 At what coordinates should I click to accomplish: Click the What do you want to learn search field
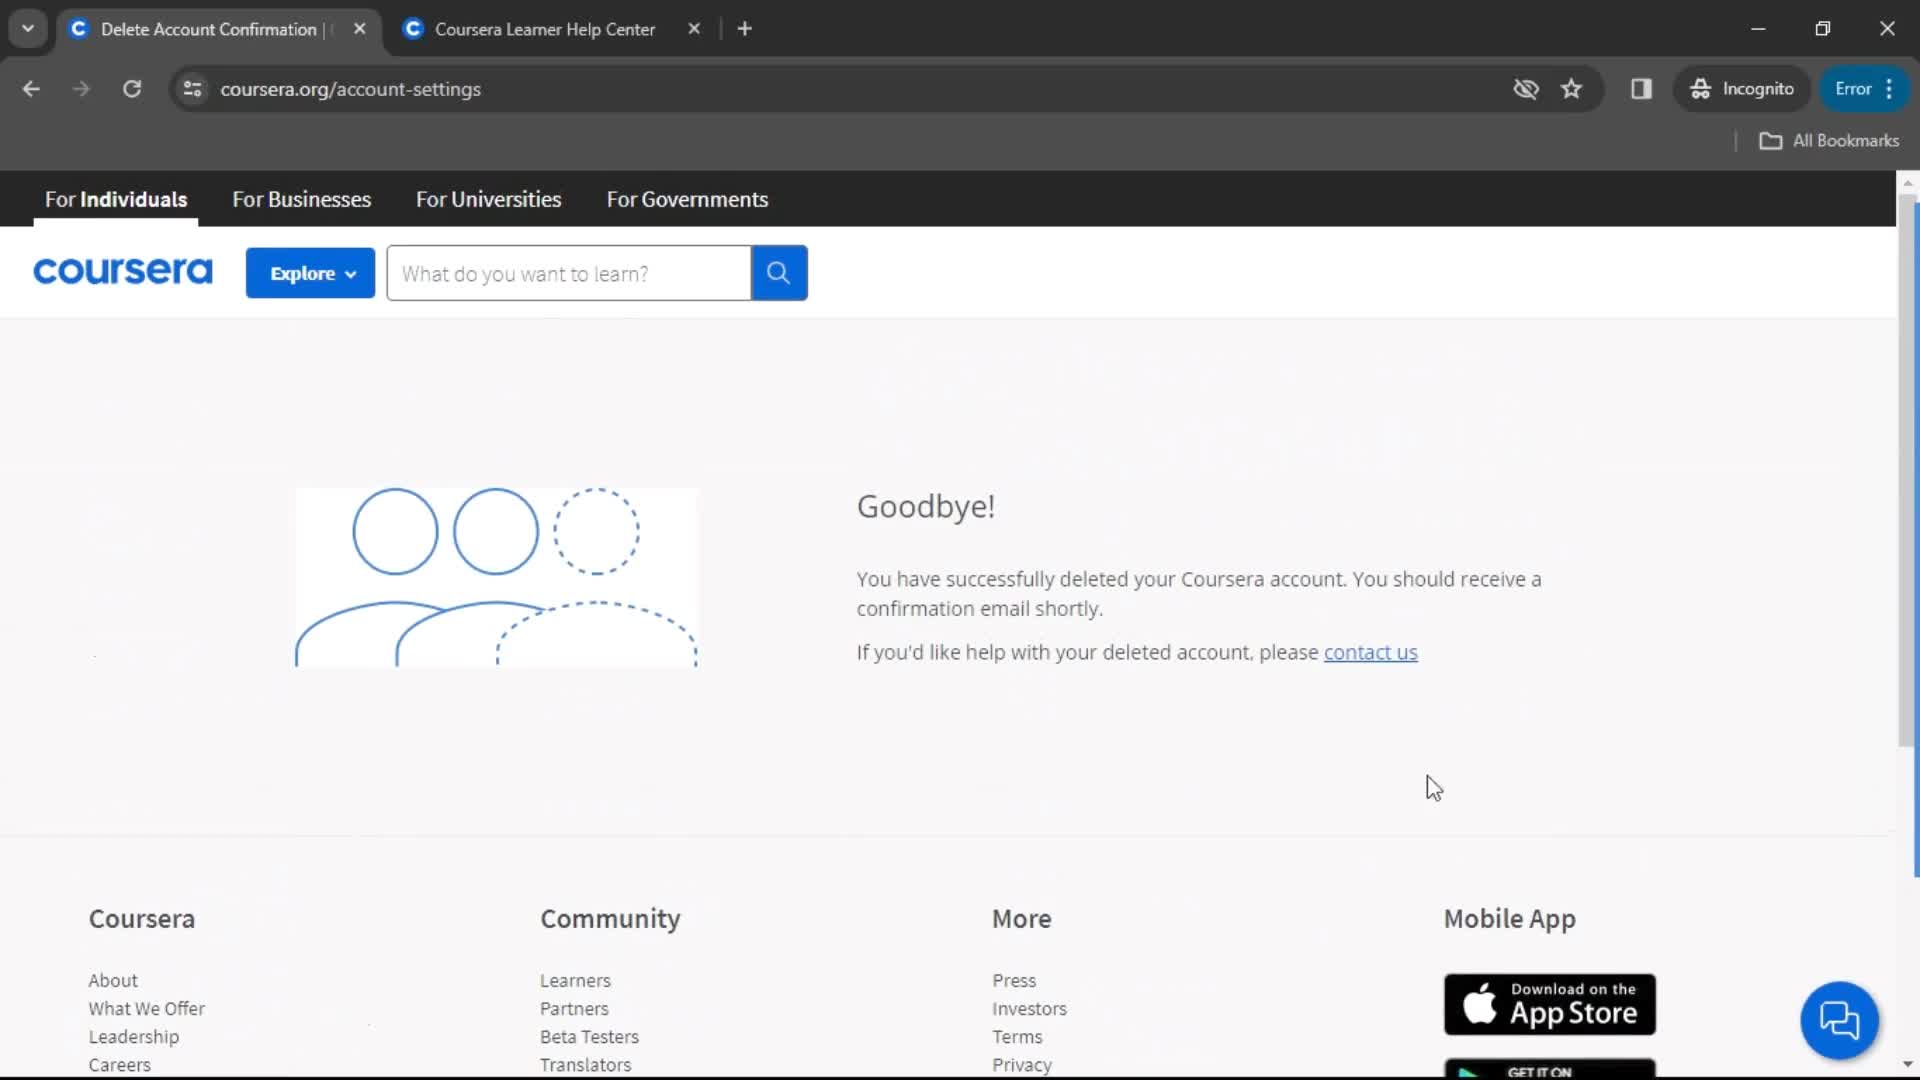[x=570, y=273]
